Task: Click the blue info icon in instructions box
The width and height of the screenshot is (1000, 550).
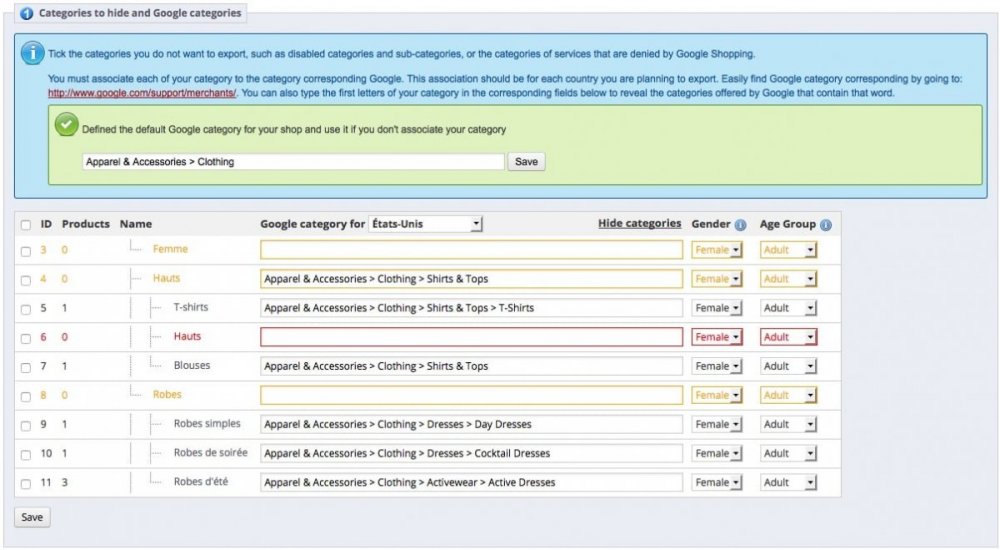Action: pos(33,53)
